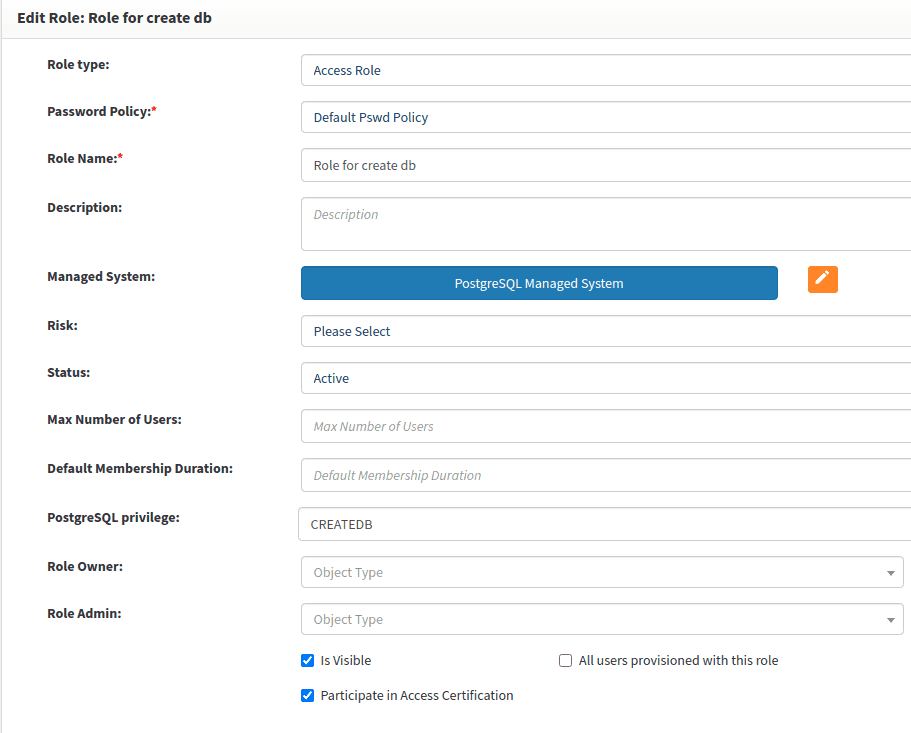The image size is (911, 733).
Task: Expand the Role Admin object type dropdown
Action: tap(602, 619)
